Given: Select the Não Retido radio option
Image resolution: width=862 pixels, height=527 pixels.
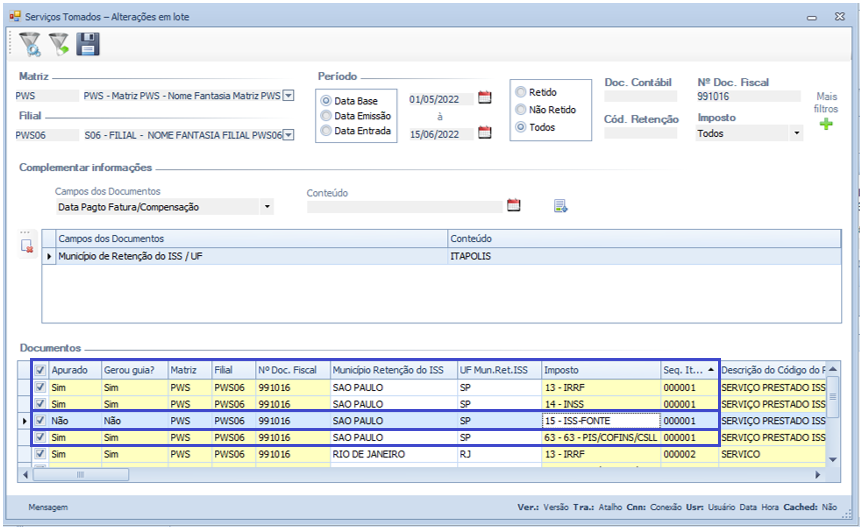Looking at the screenshot, I should (520, 110).
